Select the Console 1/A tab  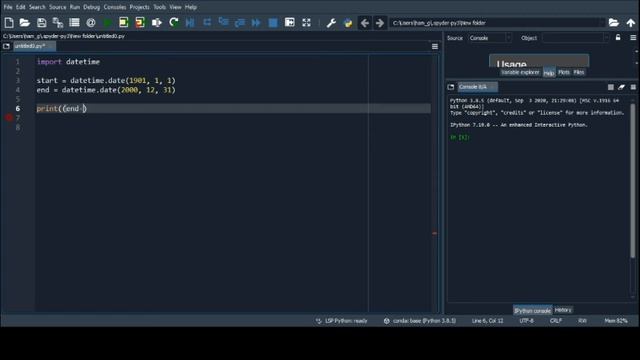[477, 87]
